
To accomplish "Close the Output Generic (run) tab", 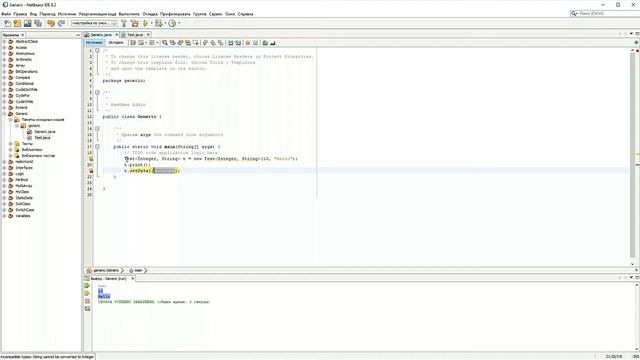I will point(133,278).
